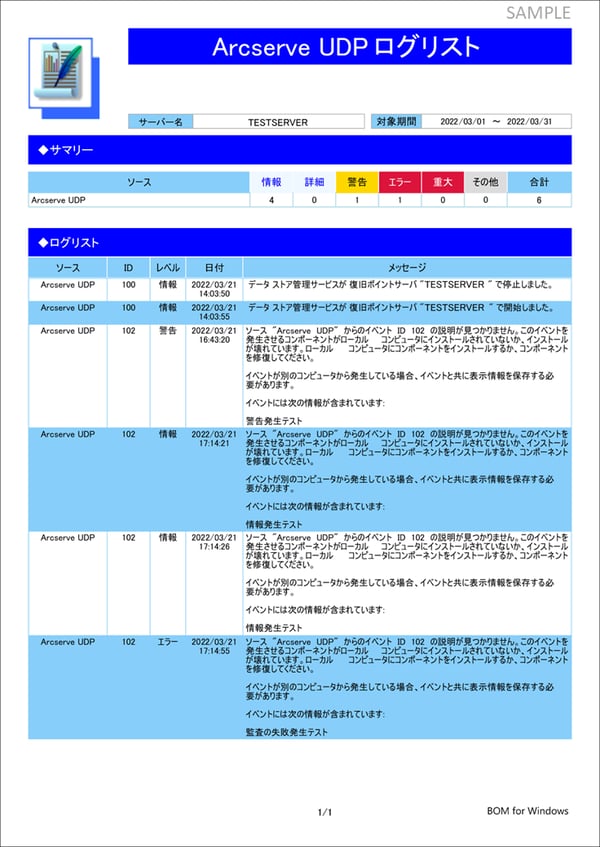Click the 情報 column header in summary
The height and width of the screenshot is (847, 600).
point(271,183)
